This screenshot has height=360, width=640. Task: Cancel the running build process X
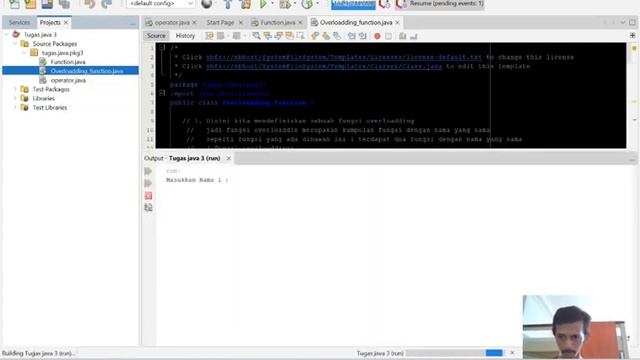pyautogui.click(x=512, y=353)
